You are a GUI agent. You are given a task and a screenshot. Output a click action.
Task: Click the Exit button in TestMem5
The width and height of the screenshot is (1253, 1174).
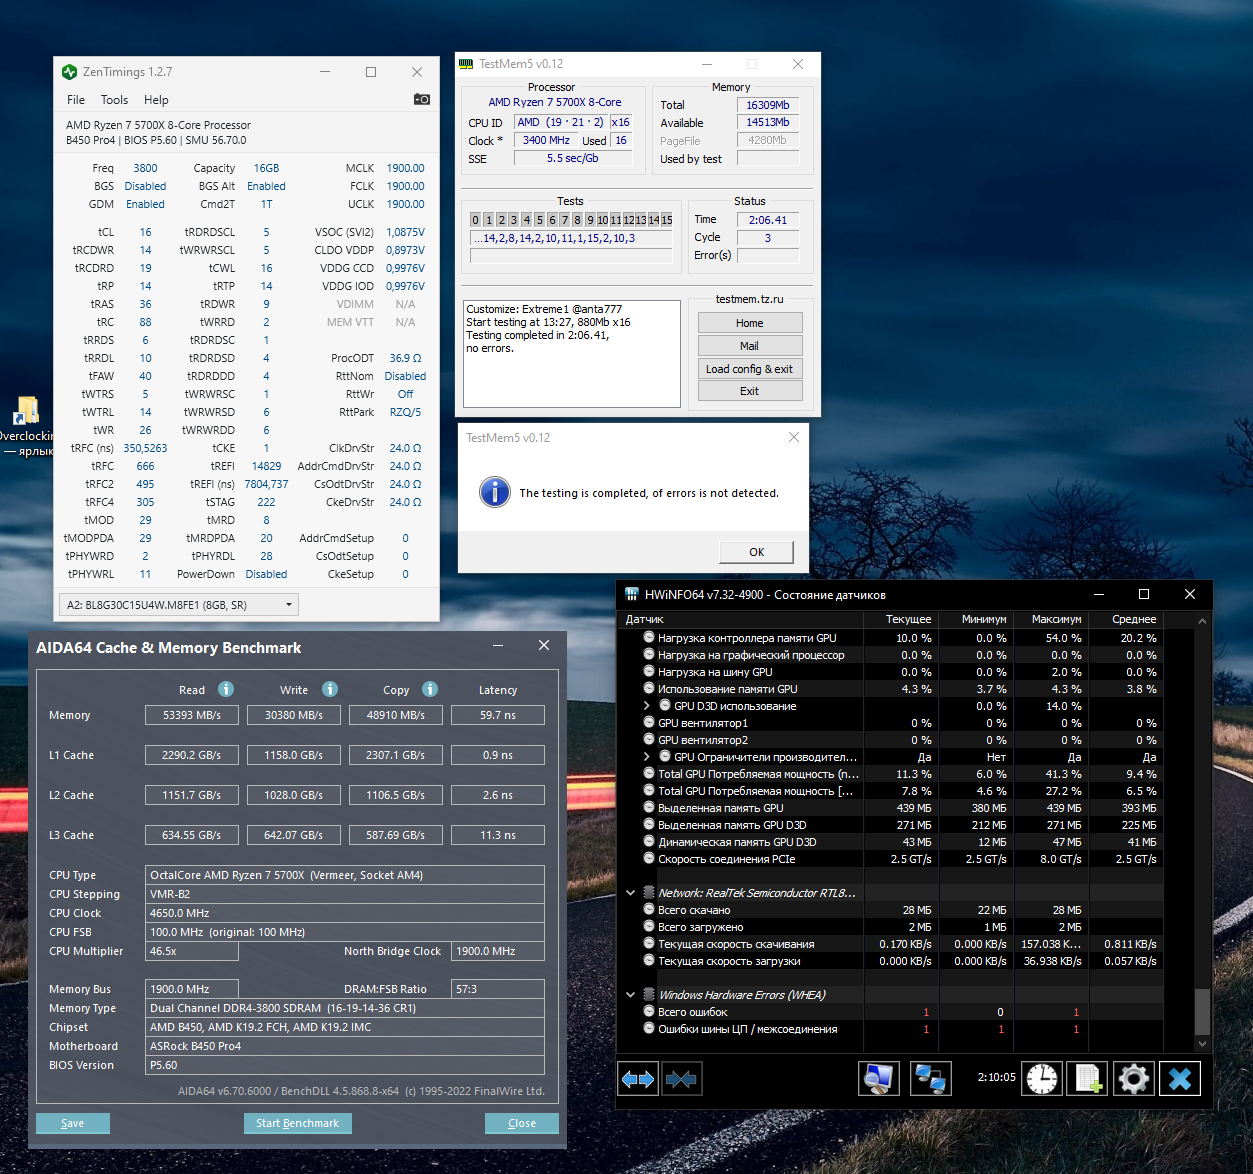tap(750, 391)
